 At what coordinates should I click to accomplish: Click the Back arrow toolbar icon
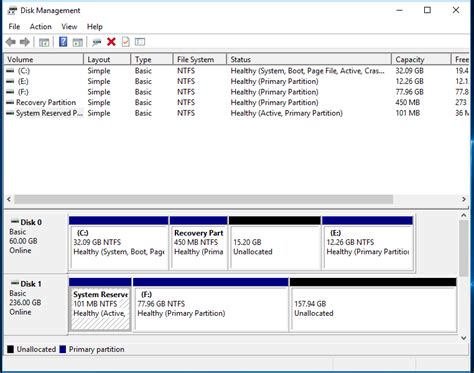(x=11, y=42)
